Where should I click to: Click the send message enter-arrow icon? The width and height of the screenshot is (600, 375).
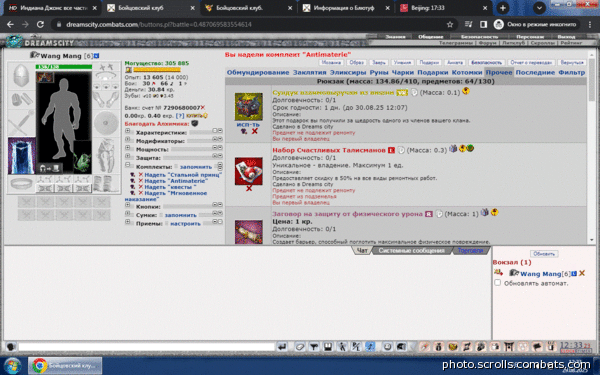click(282, 347)
